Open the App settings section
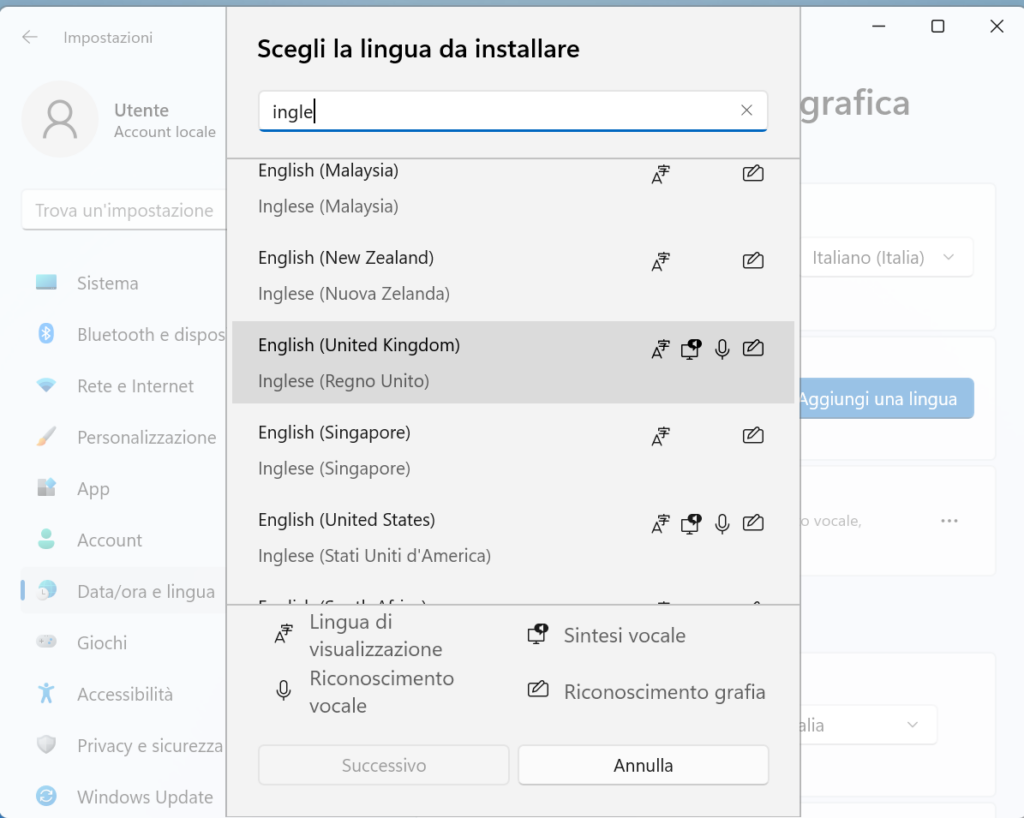 [x=93, y=489]
